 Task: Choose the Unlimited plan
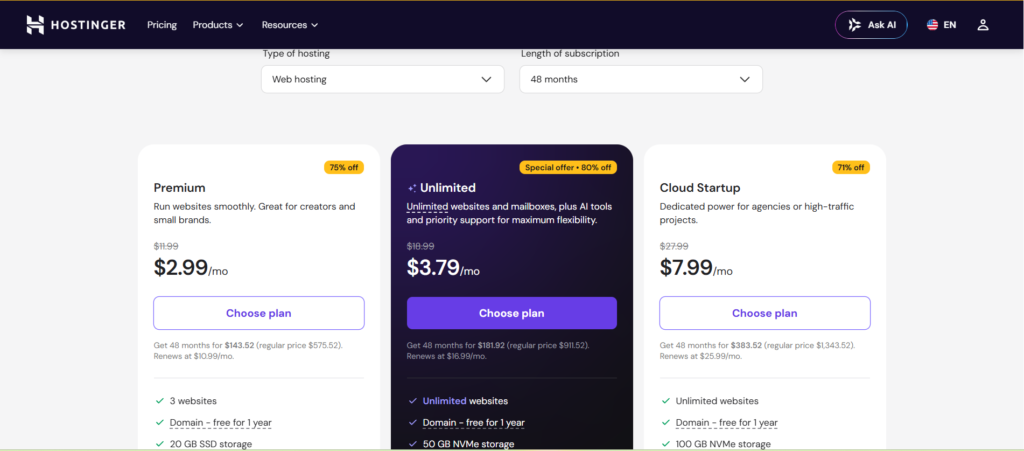511,313
